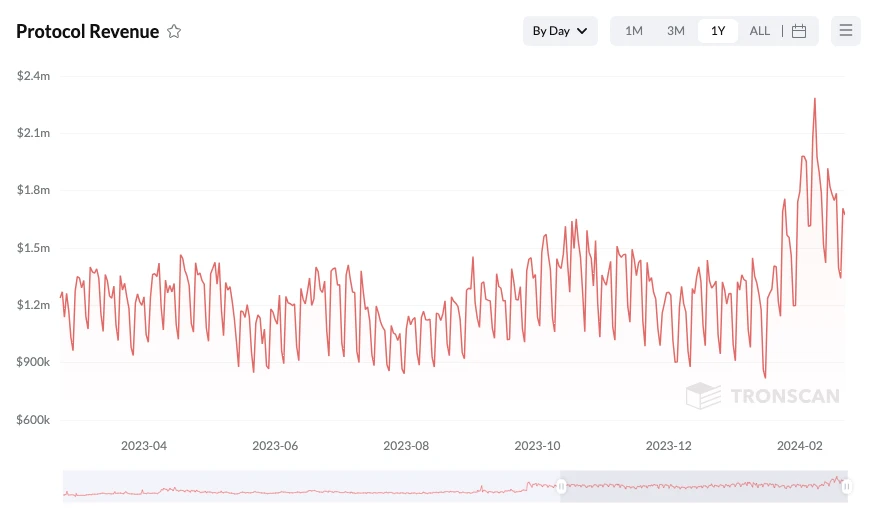
Task: Open the chart hamburger menu
Action: pyautogui.click(x=846, y=31)
